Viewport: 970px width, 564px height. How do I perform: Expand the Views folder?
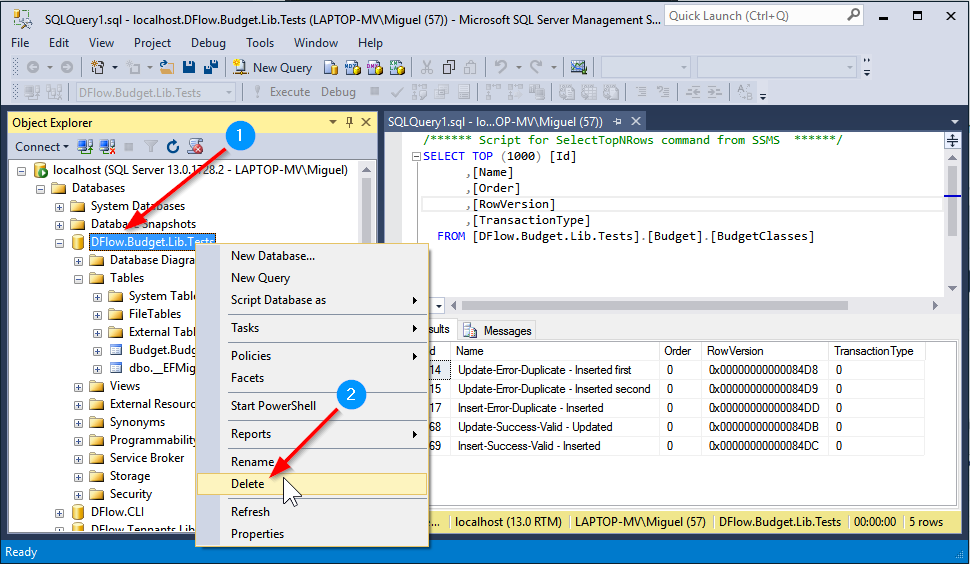tap(79, 387)
